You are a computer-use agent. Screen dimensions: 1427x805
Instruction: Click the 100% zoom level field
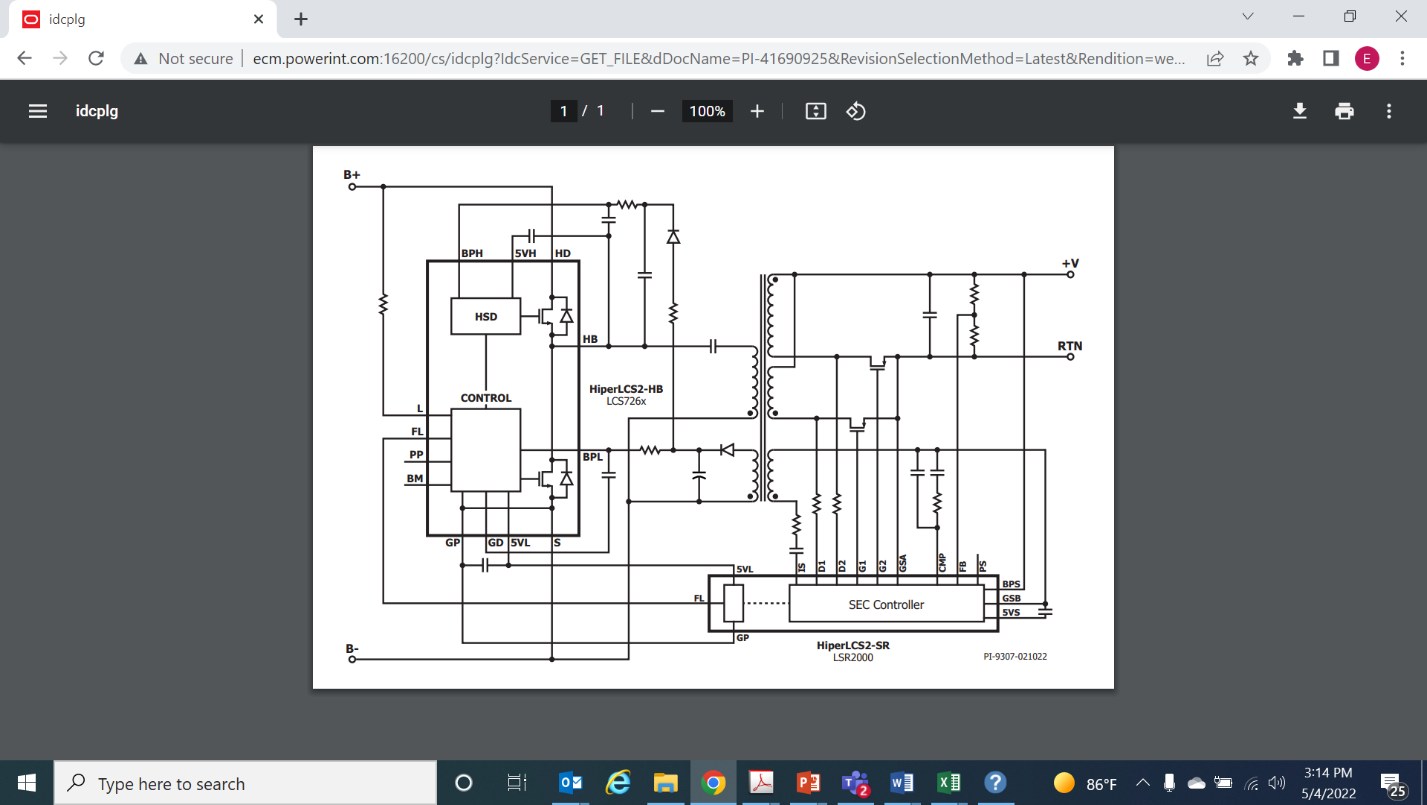pyautogui.click(x=707, y=111)
